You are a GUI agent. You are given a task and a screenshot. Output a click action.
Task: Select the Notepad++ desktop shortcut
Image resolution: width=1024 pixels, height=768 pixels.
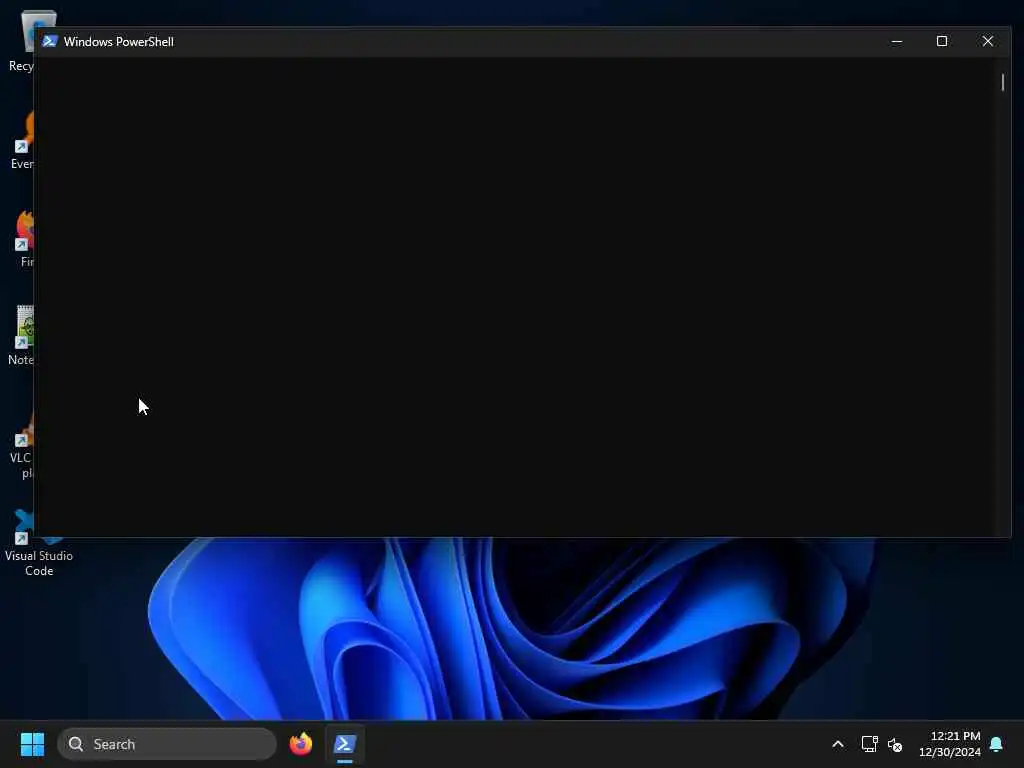21,336
